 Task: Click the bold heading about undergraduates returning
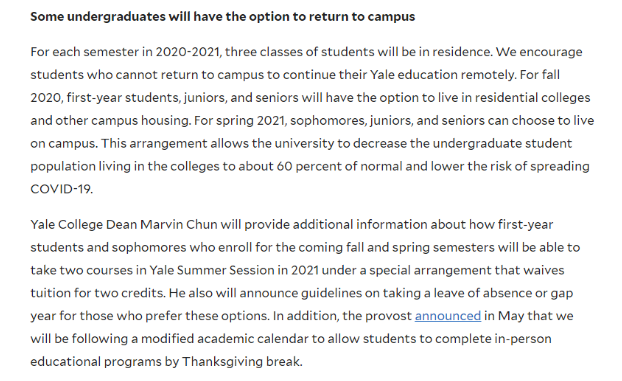[223, 17]
